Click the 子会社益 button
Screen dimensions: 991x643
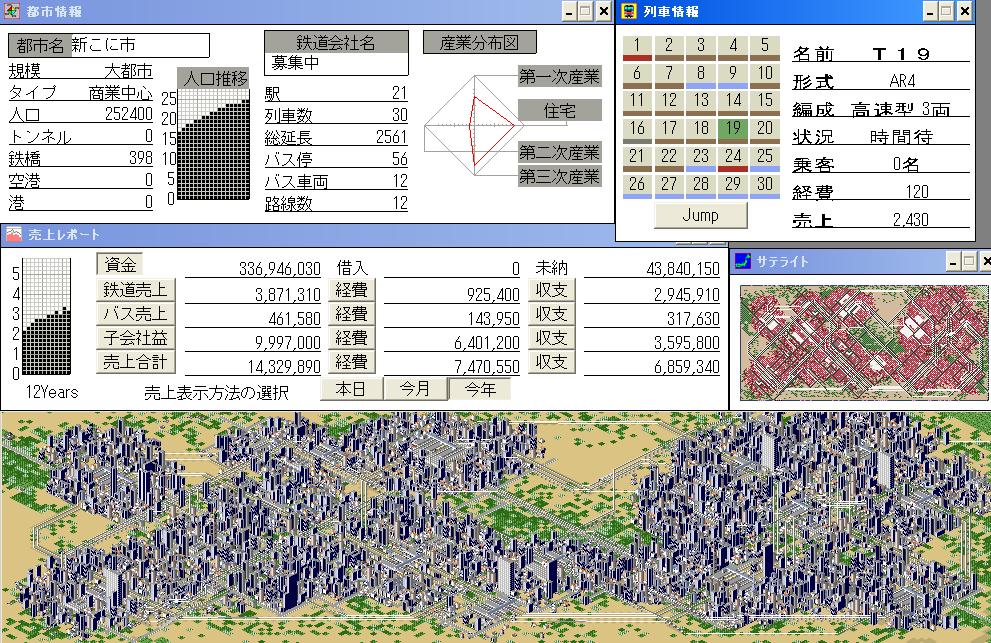(x=135, y=338)
